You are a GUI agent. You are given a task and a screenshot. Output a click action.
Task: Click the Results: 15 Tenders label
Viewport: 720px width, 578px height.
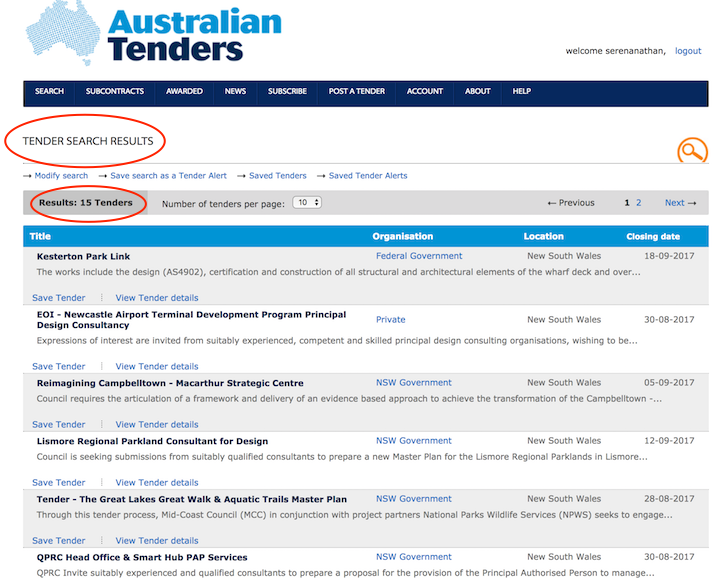pyautogui.click(x=85, y=203)
